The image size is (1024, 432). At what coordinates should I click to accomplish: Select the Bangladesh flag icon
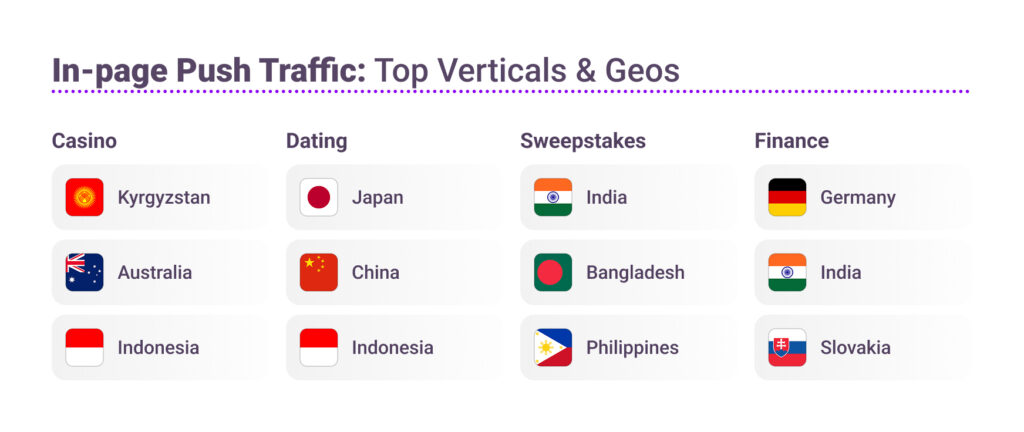[x=553, y=272]
